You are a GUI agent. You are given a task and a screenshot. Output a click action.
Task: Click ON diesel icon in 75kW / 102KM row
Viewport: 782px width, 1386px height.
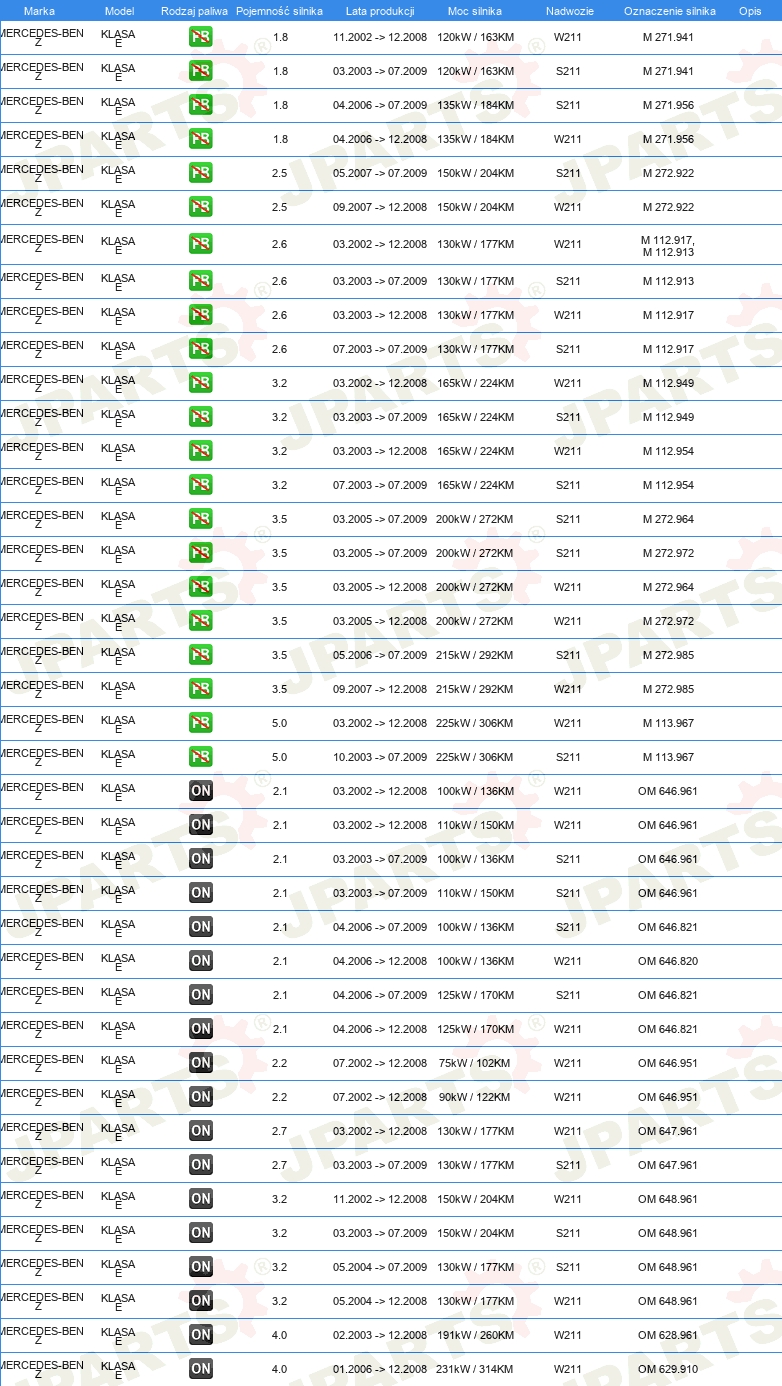tap(201, 1063)
